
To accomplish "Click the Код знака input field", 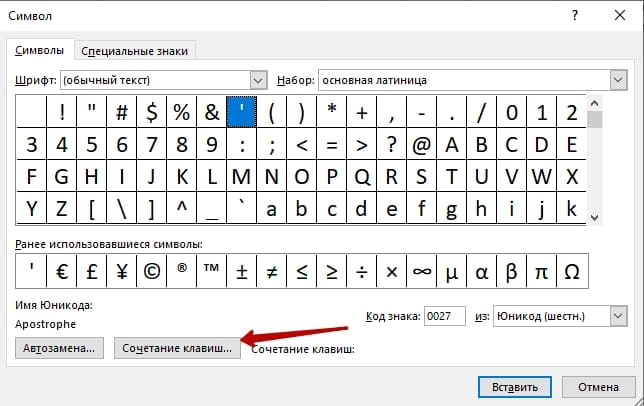I will (444, 316).
